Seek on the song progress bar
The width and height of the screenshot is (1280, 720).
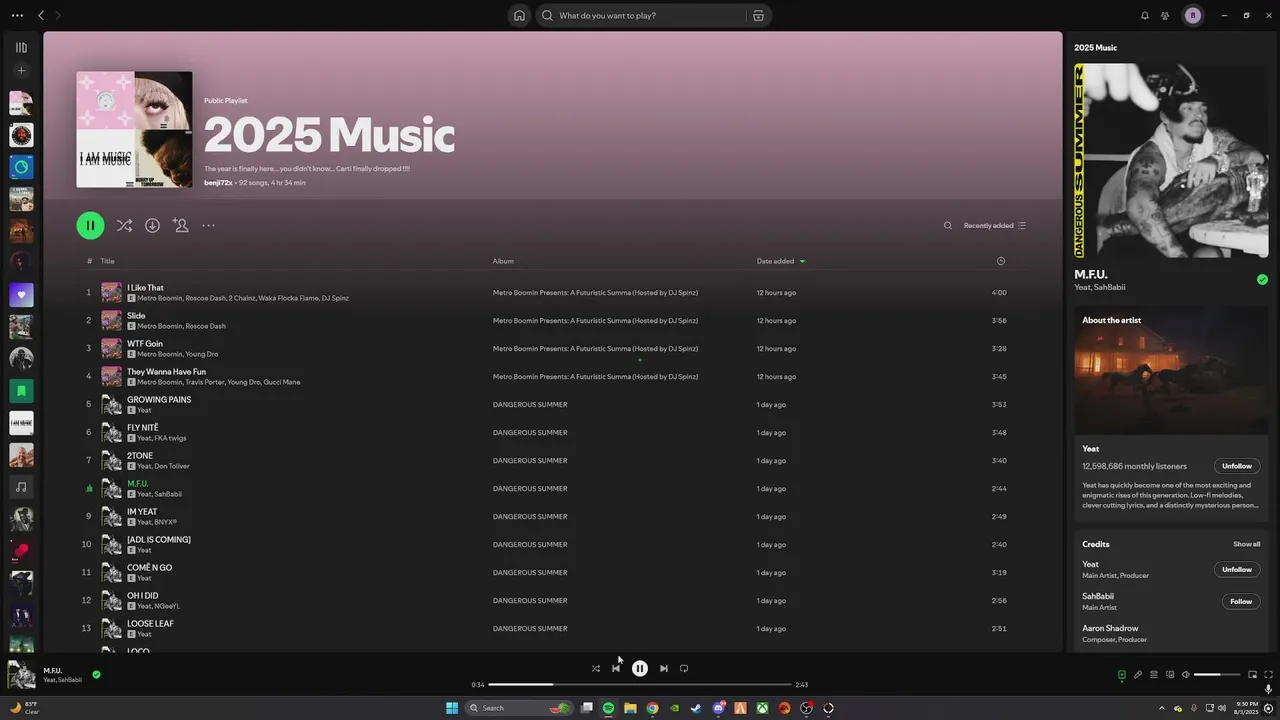(640, 685)
